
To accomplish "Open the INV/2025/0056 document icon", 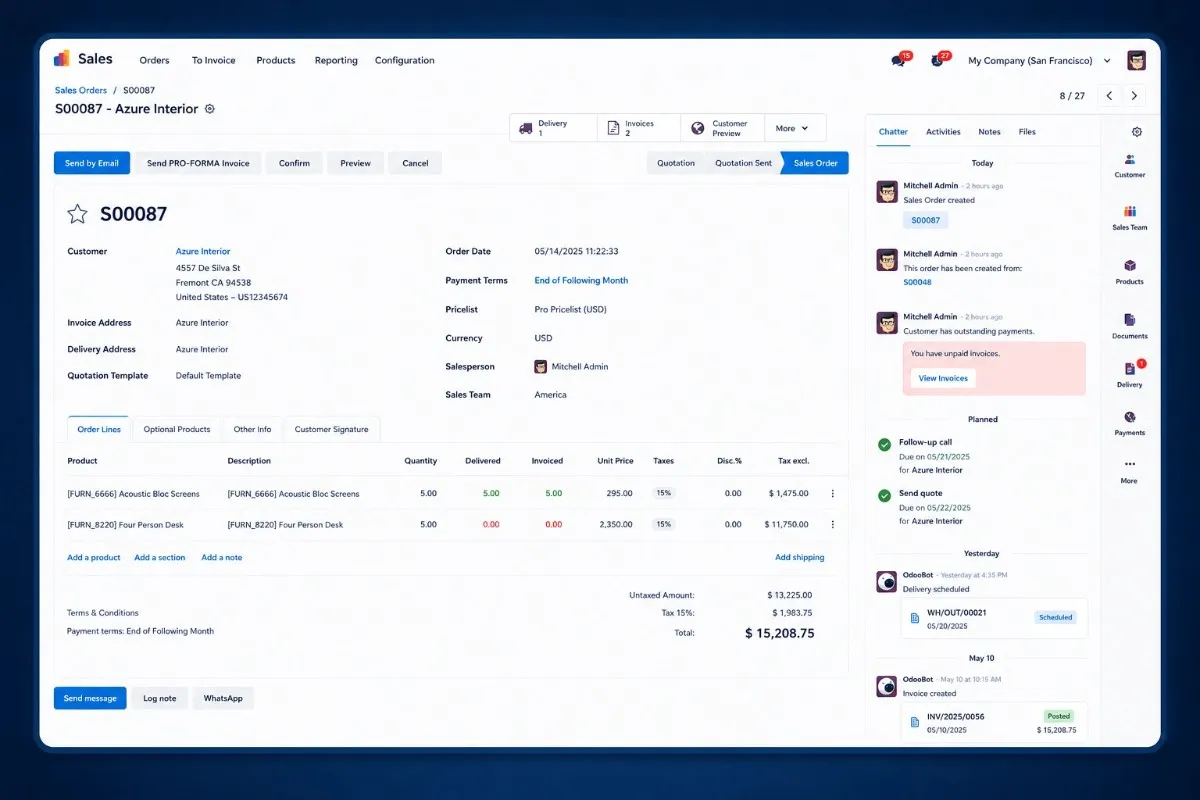I will [x=914, y=722].
